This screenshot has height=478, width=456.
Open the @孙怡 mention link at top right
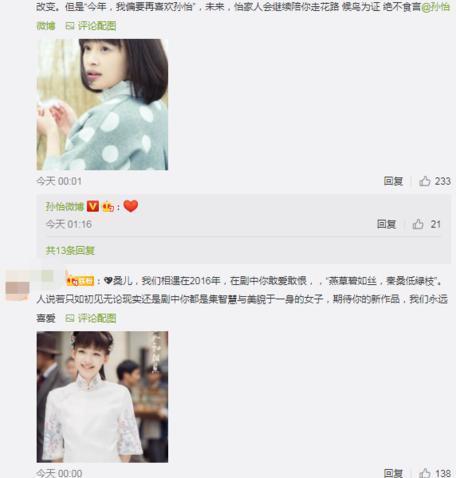tap(436, 7)
